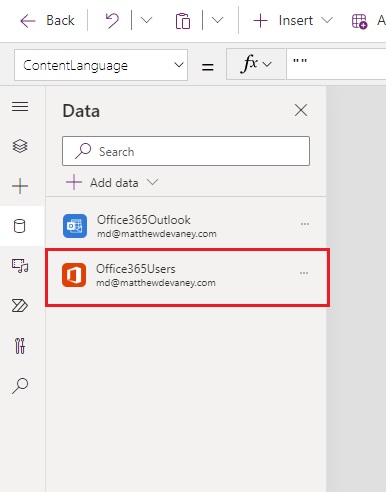This screenshot has width=386, height=492.
Task: Open the Power Automate icon in sidebar
Action: [20, 306]
